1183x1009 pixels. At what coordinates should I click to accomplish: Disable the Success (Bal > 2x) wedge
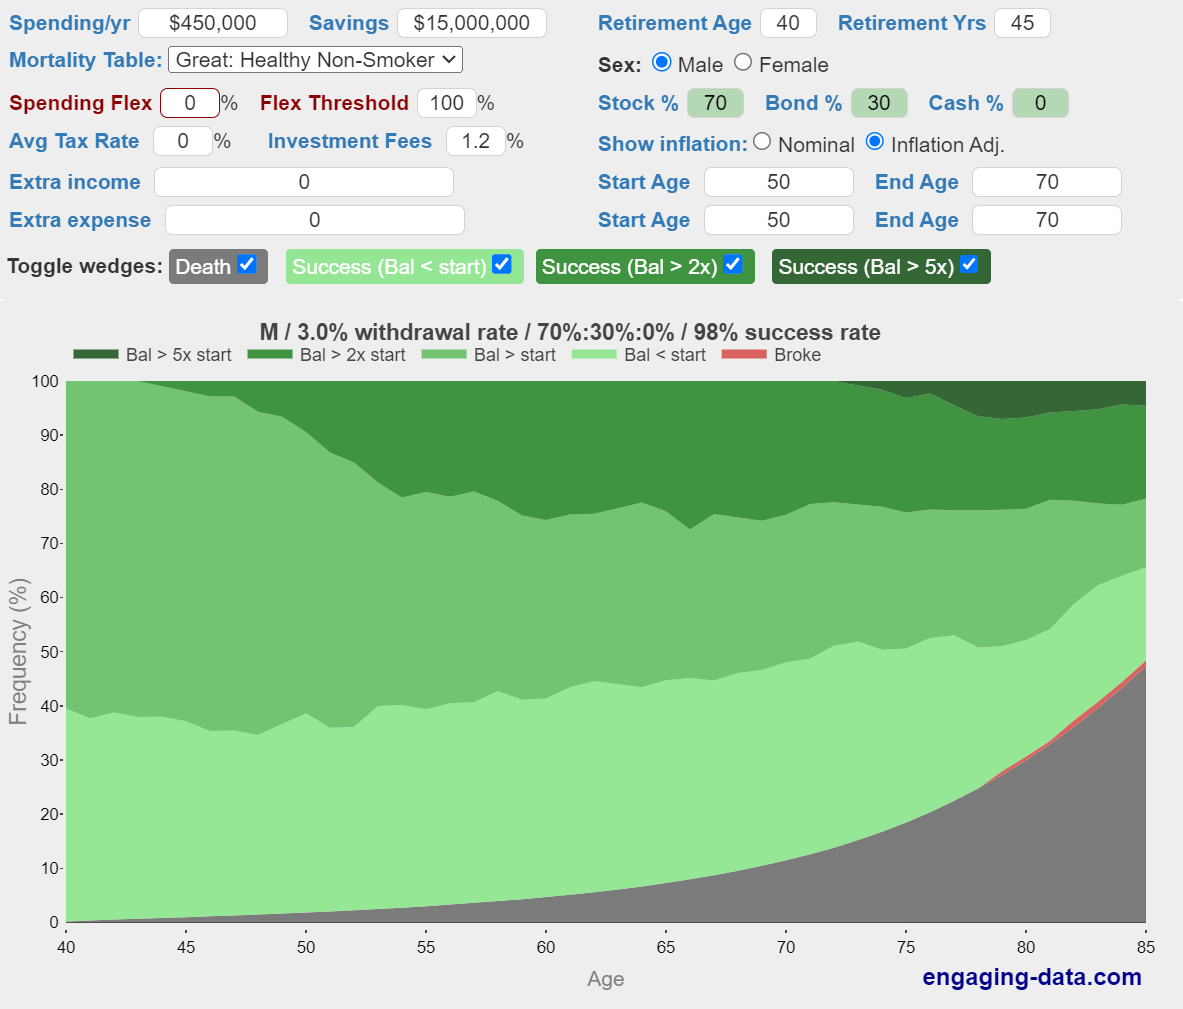point(733,265)
